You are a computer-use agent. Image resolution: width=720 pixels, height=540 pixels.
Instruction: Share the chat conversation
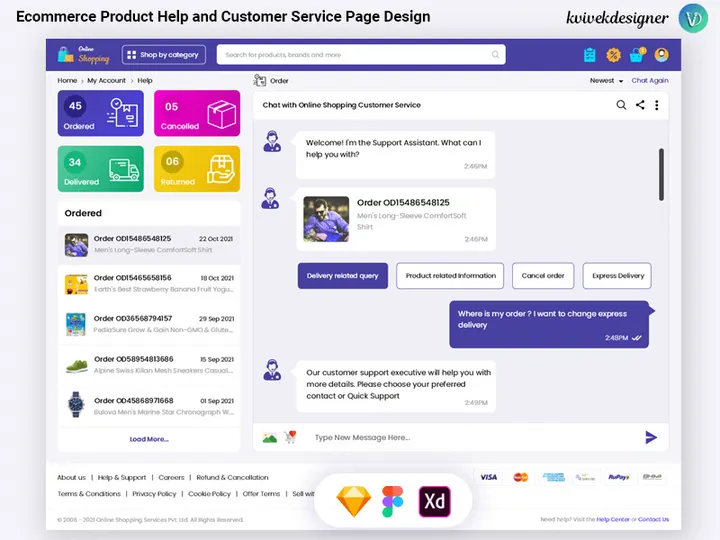pyautogui.click(x=640, y=105)
